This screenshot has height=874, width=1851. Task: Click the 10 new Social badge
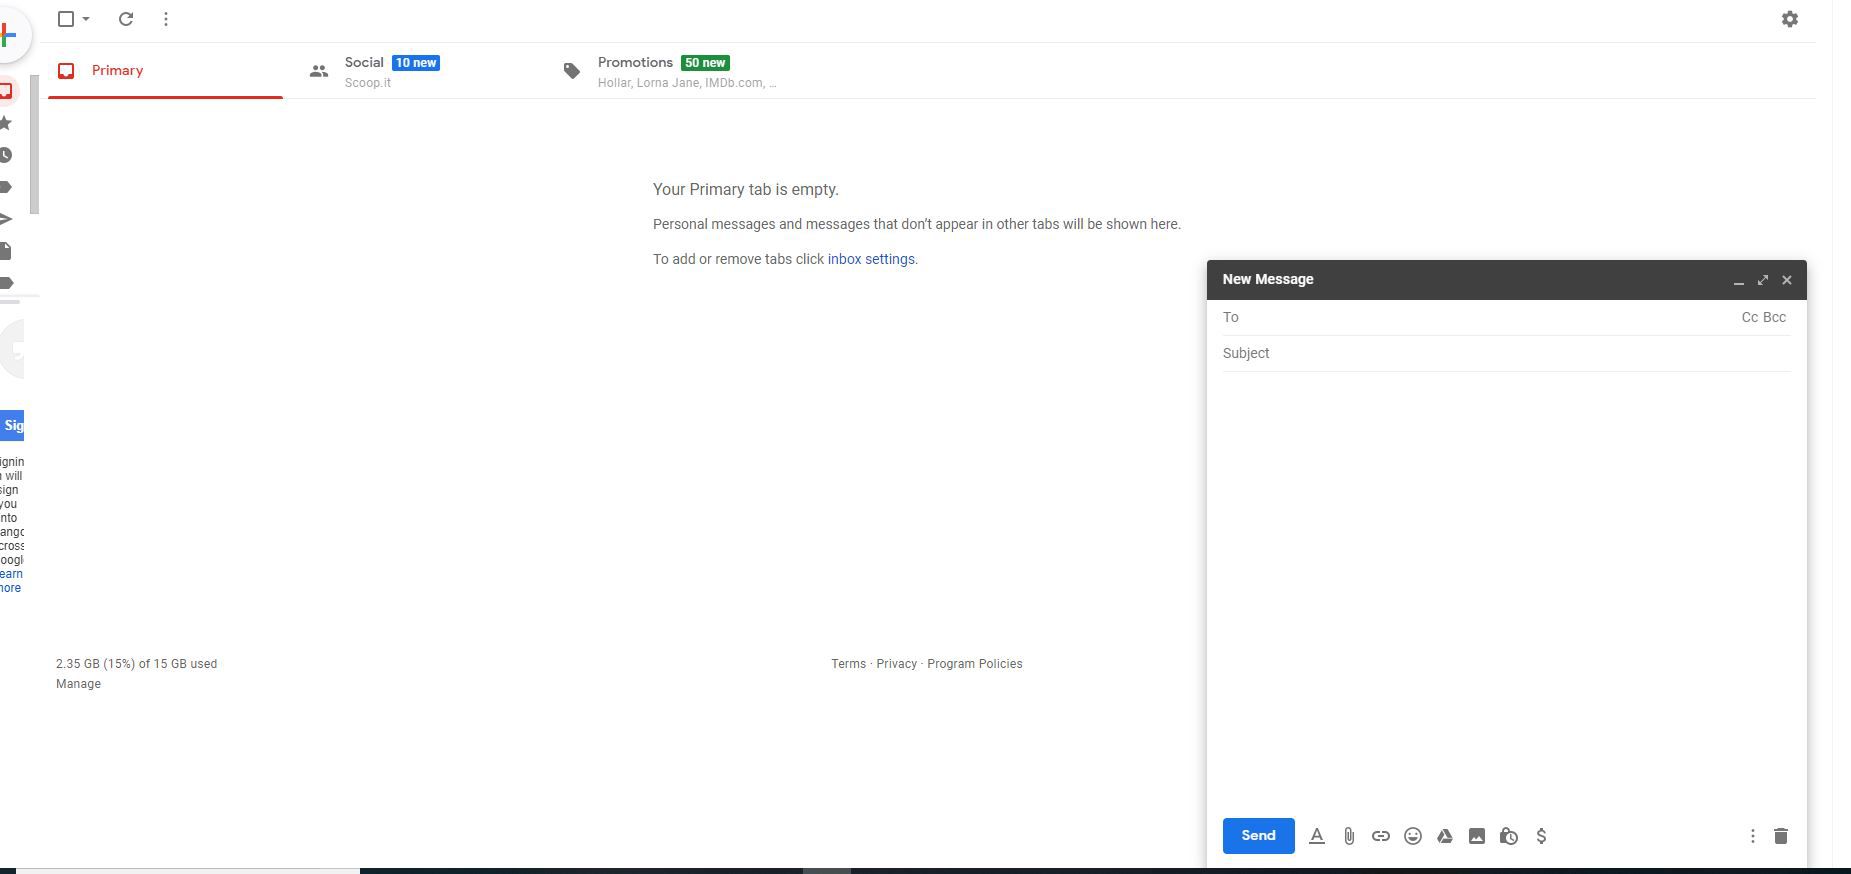(416, 63)
